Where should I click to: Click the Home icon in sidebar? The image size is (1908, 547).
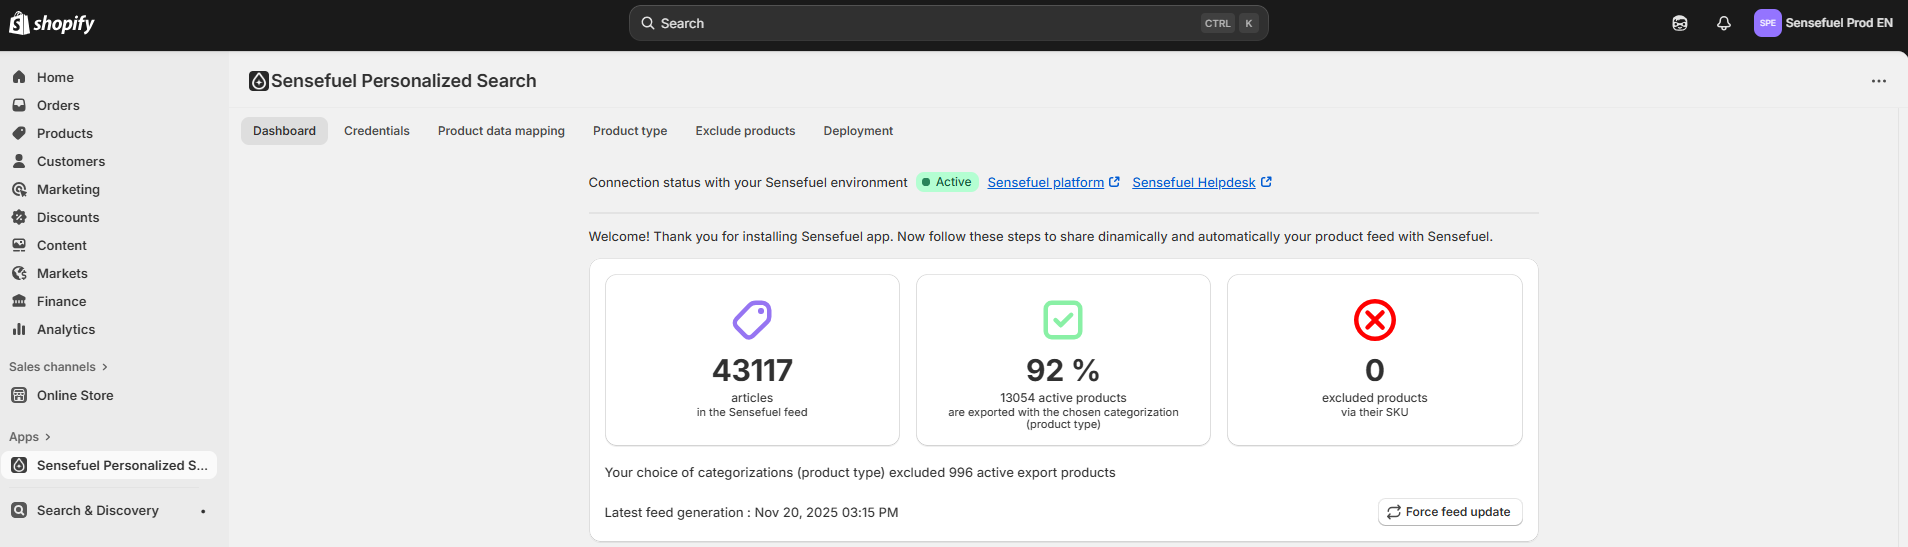[x=19, y=77]
